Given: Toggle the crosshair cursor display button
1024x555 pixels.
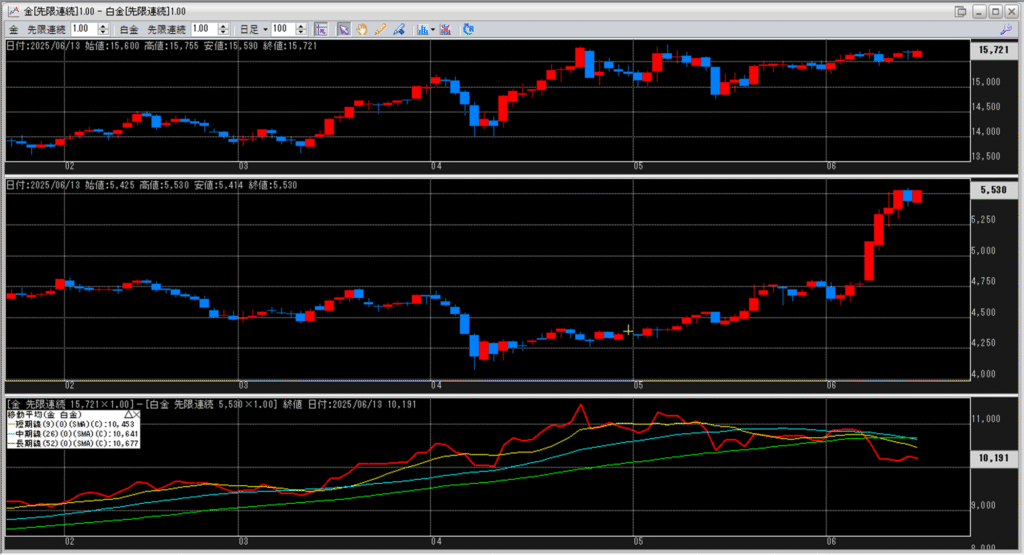Looking at the screenshot, I should point(320,30).
